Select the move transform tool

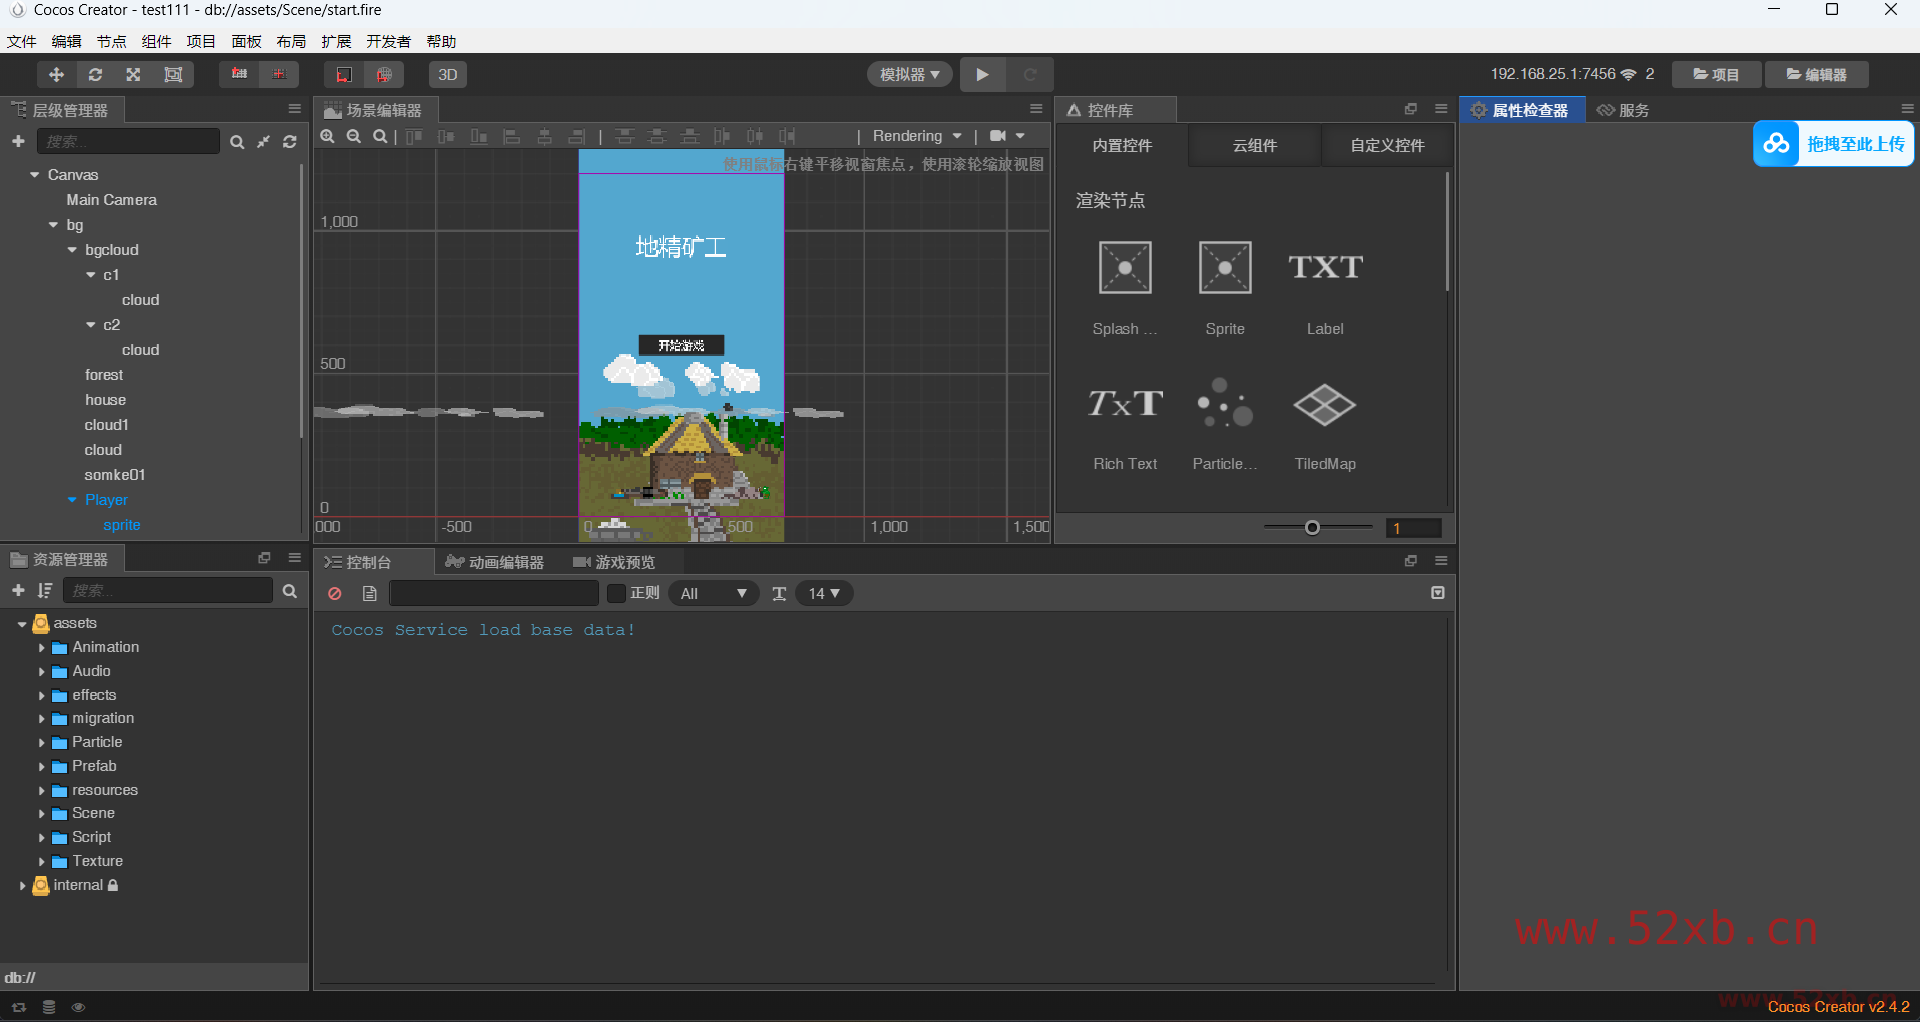coord(56,75)
